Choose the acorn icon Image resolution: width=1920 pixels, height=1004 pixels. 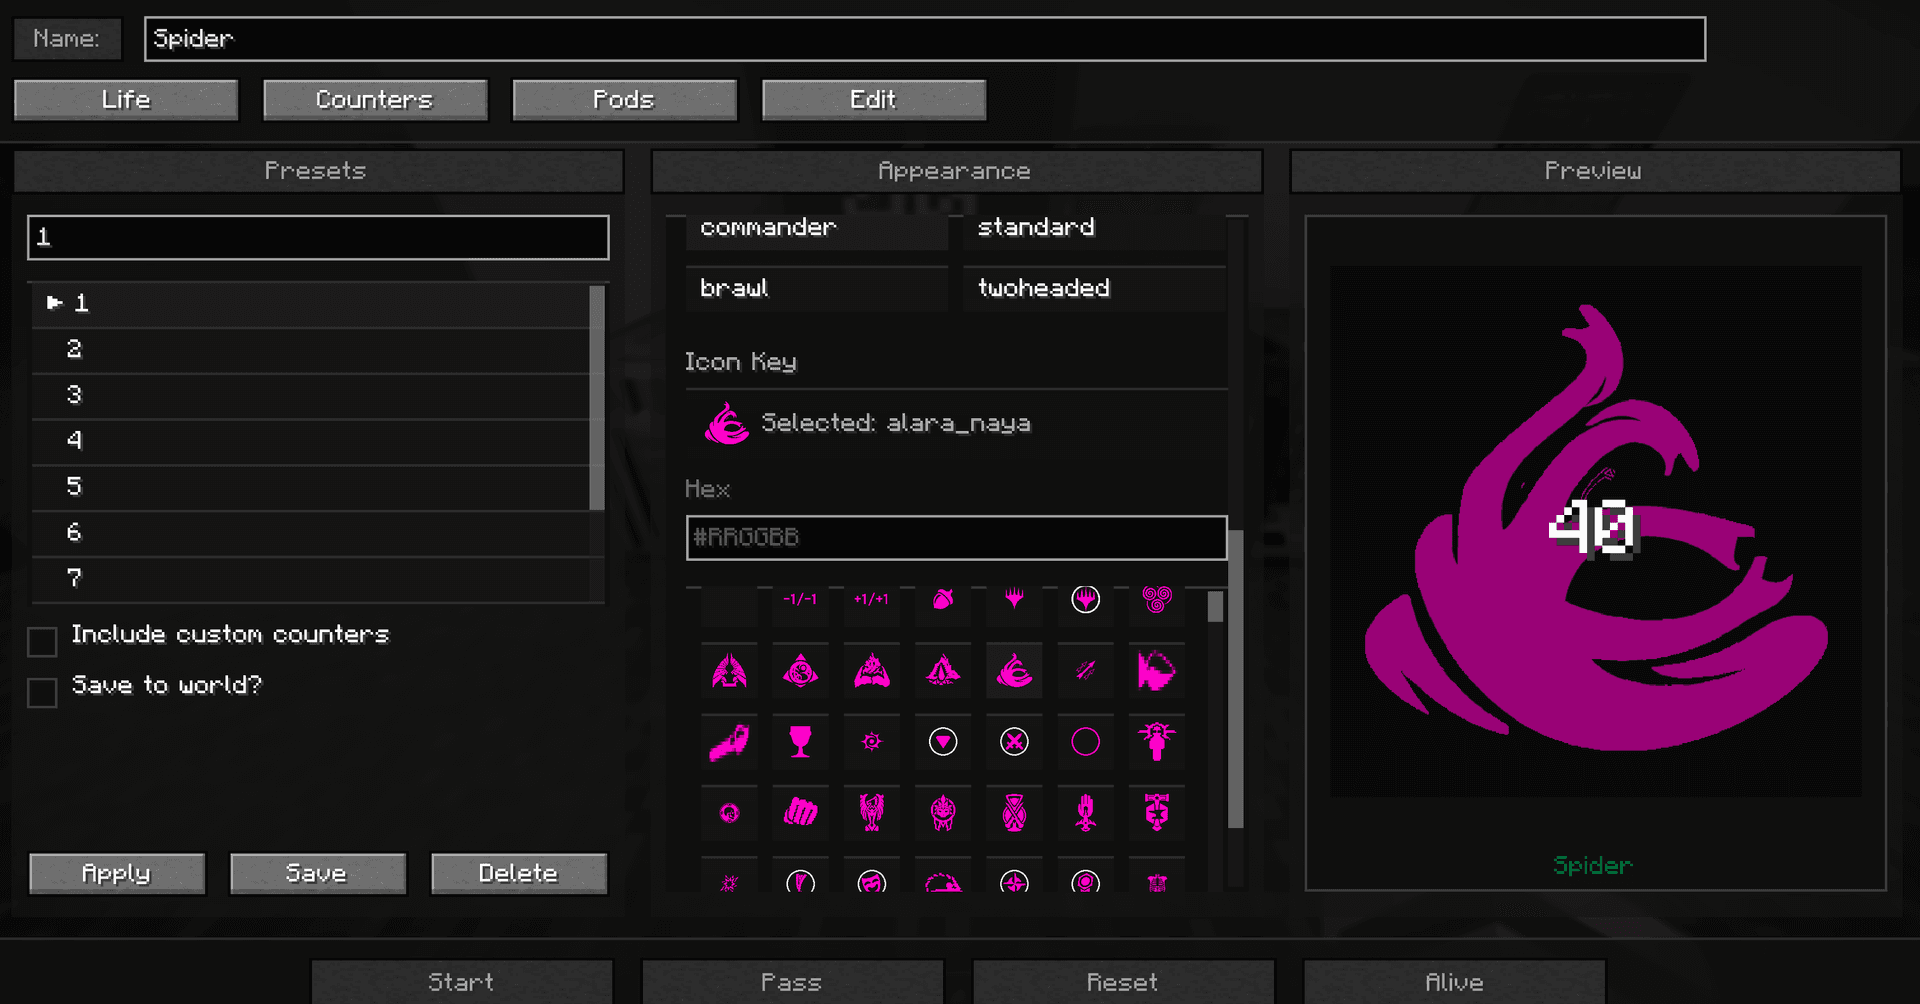[943, 599]
